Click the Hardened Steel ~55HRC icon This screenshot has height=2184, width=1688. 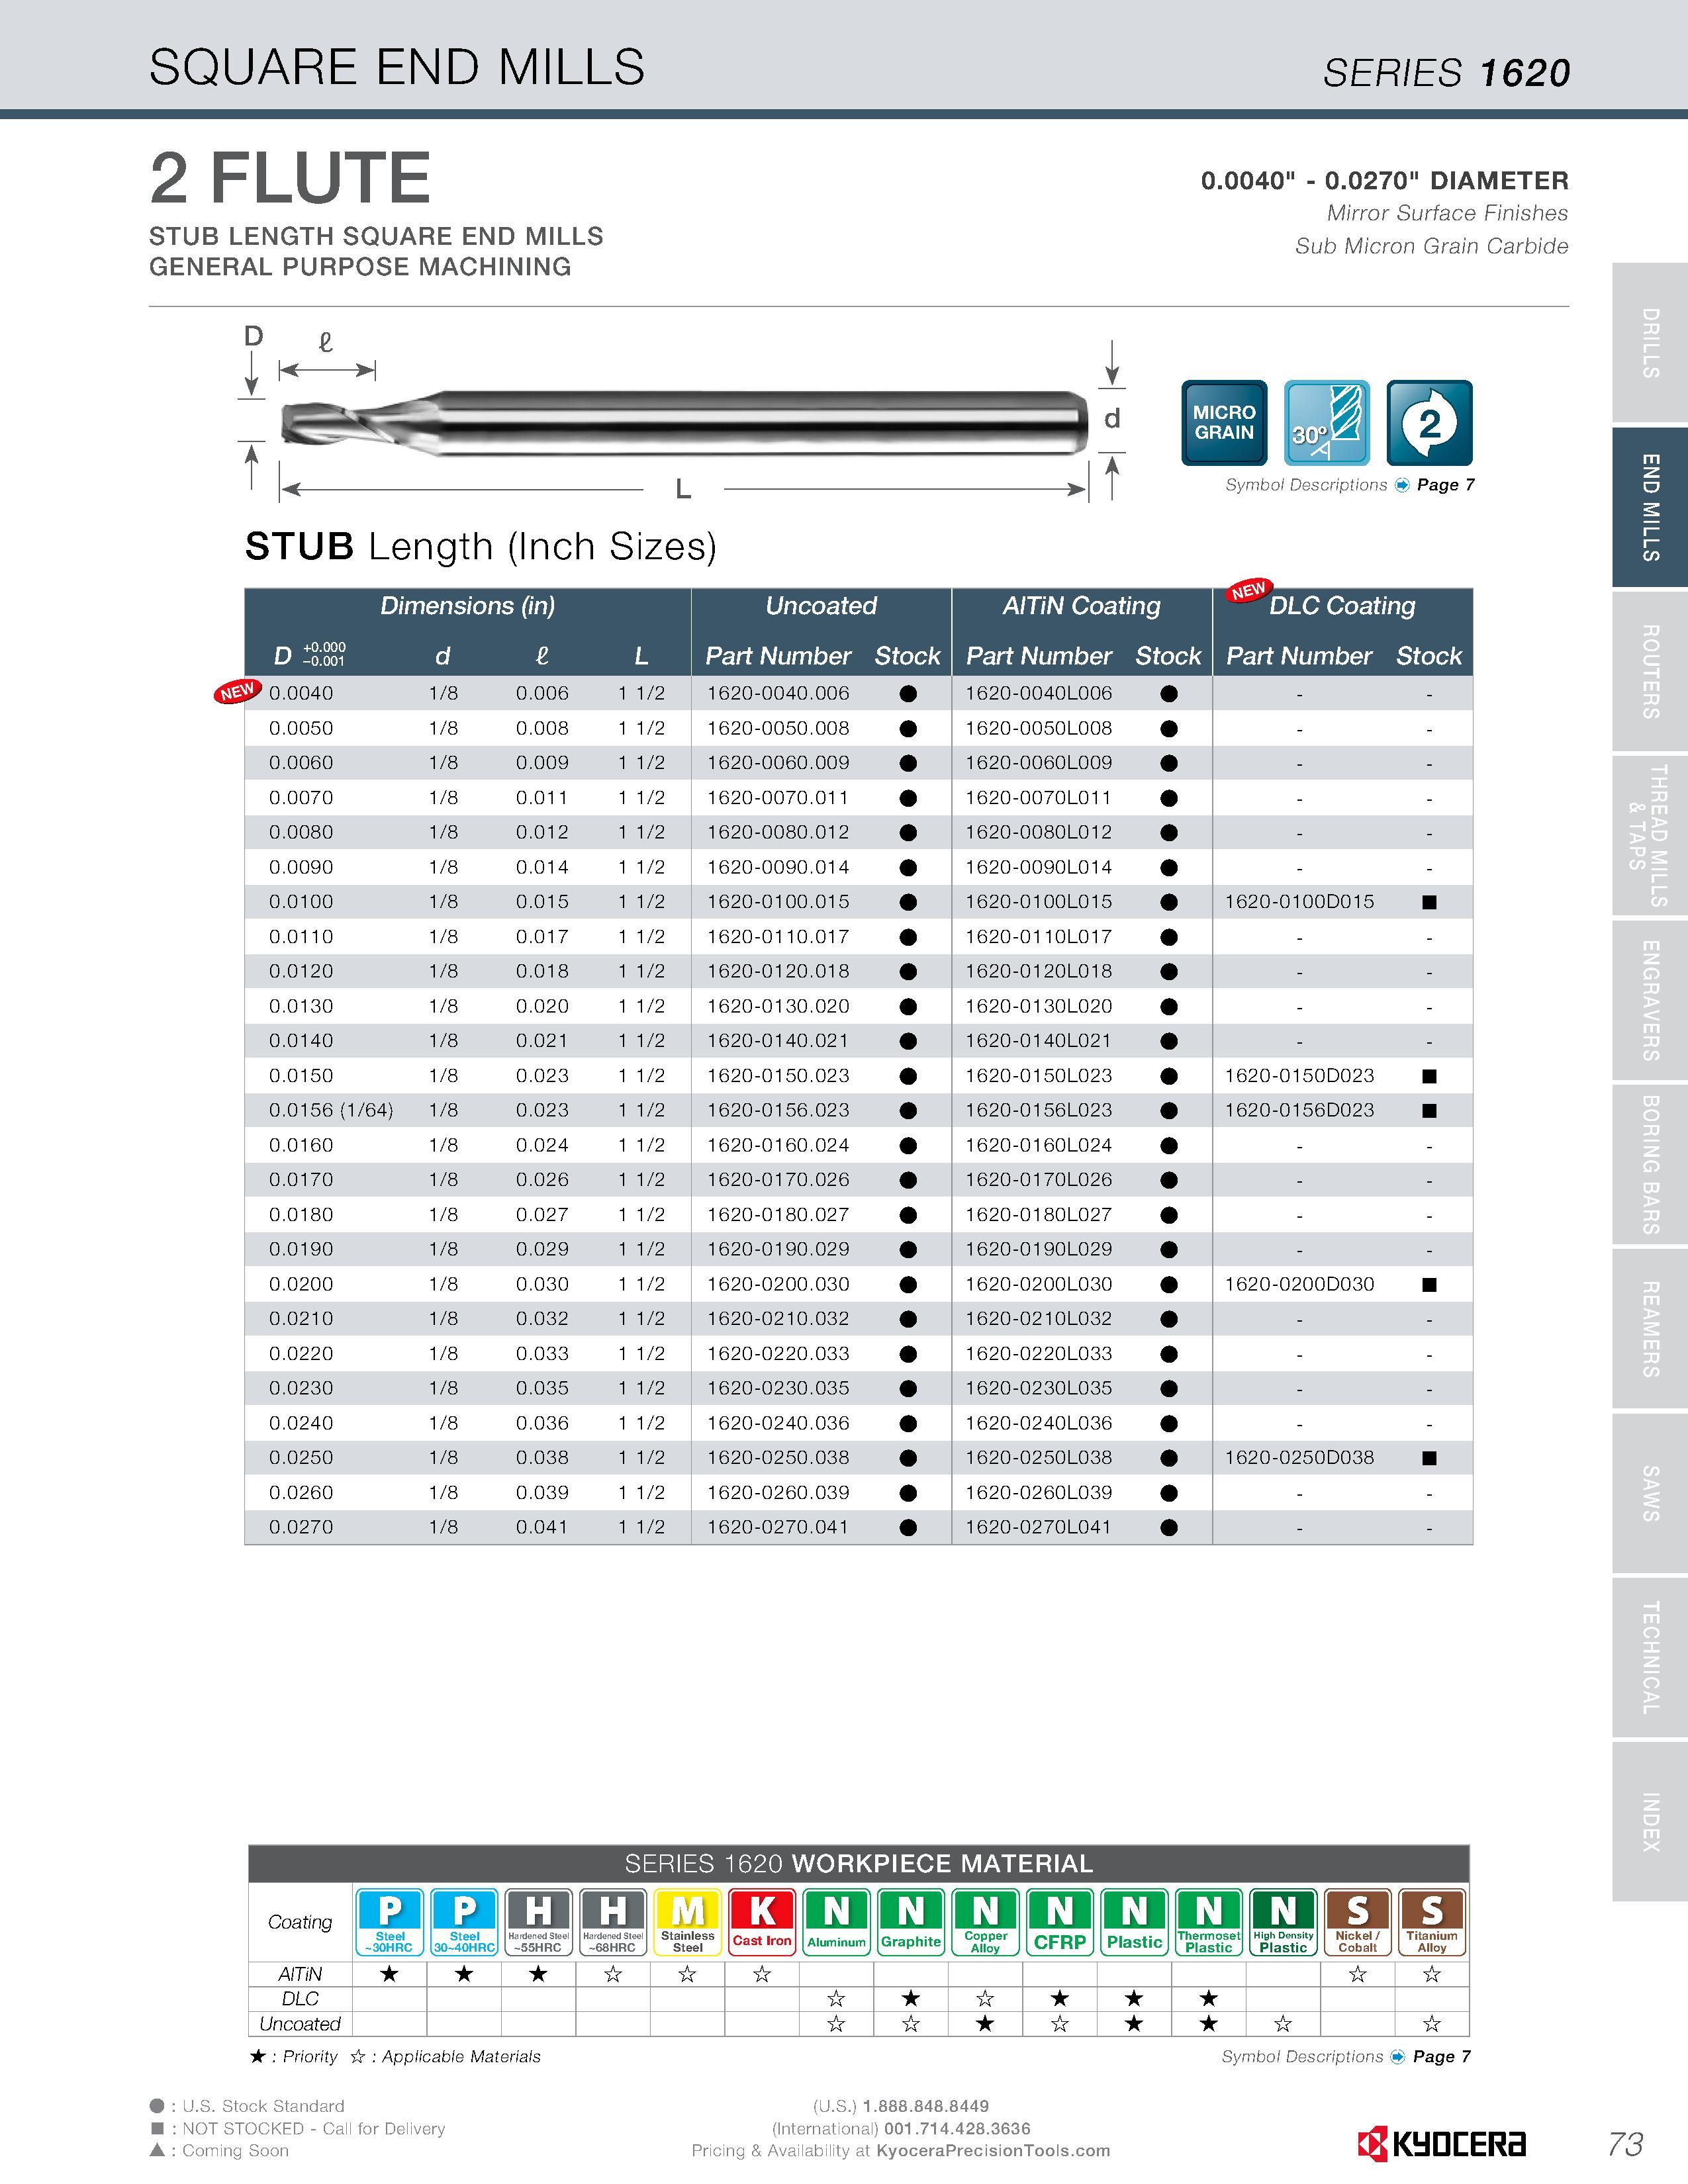click(539, 1922)
